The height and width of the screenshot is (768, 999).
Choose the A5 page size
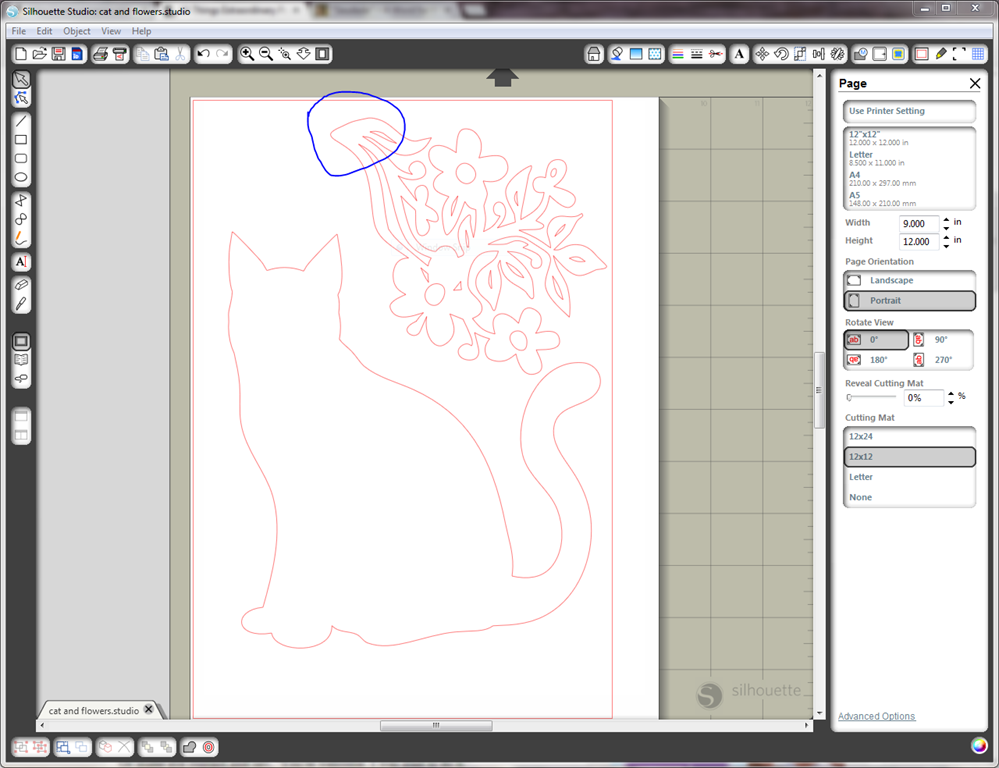point(909,199)
